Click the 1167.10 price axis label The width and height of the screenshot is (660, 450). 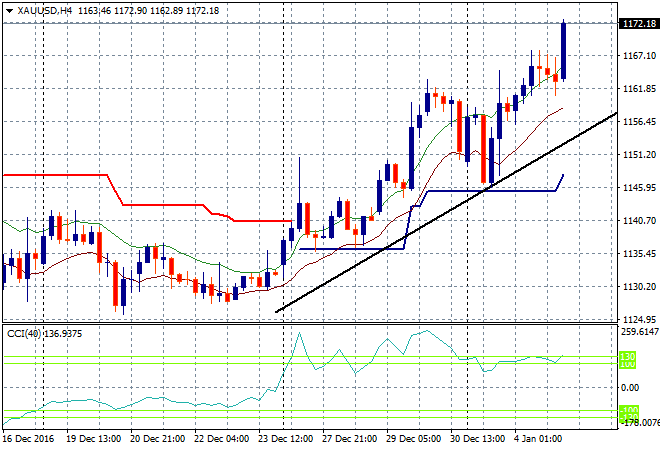[x=639, y=56]
